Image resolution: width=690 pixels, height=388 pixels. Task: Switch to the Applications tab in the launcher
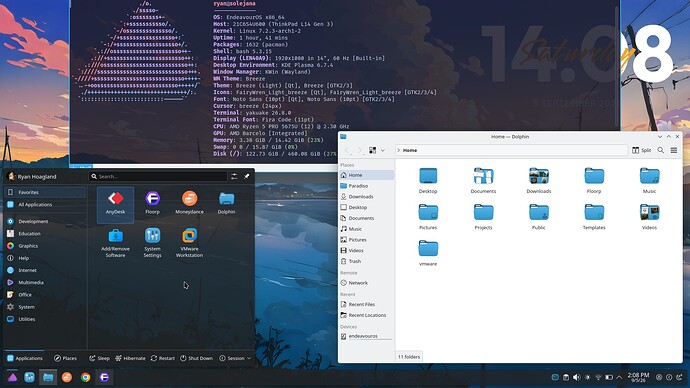[25, 358]
